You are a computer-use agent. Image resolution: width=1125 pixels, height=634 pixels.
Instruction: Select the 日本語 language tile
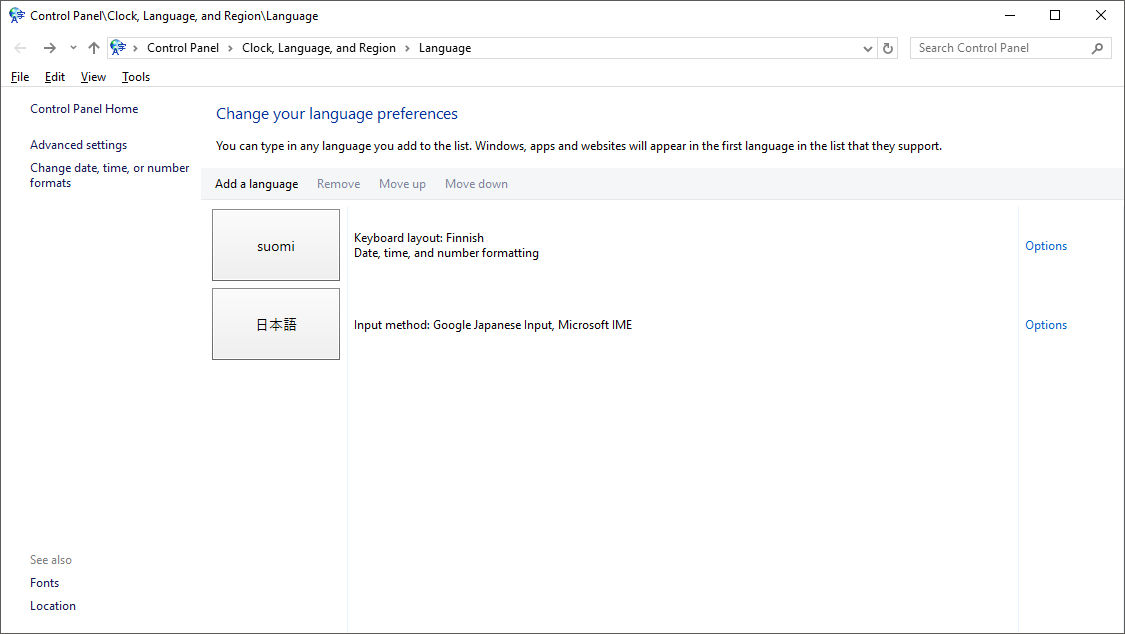[276, 324]
